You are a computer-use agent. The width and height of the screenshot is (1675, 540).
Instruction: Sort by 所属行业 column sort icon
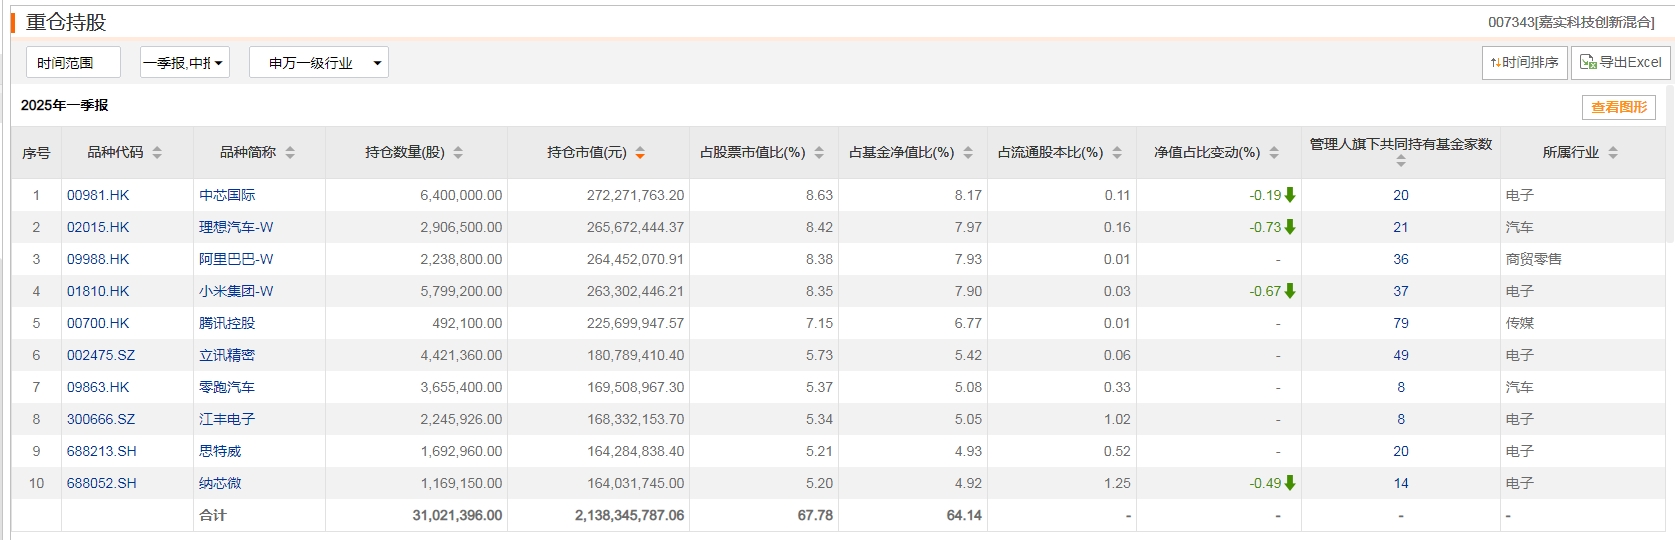(x=1613, y=153)
